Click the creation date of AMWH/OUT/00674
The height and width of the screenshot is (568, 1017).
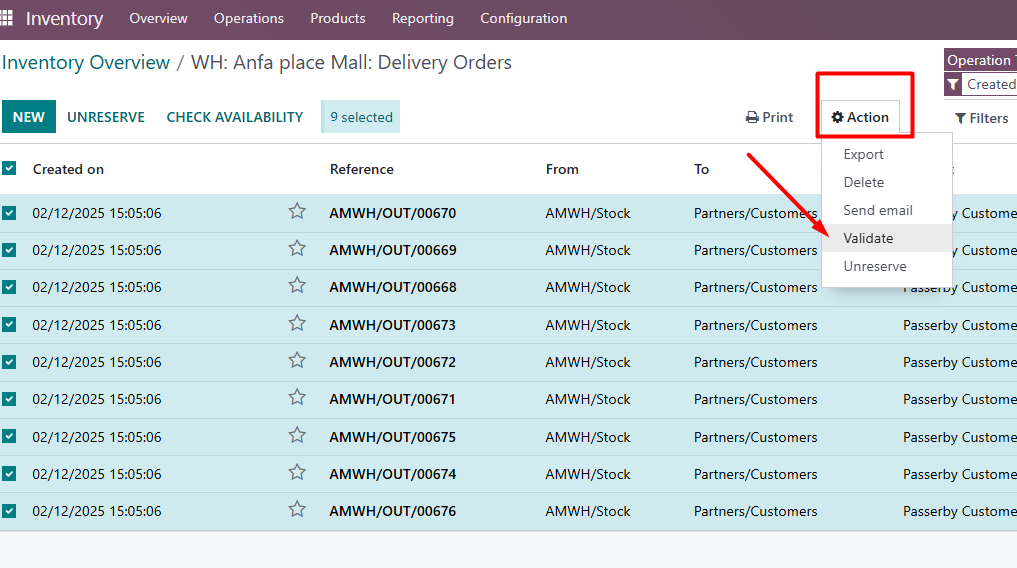[x=97, y=474]
